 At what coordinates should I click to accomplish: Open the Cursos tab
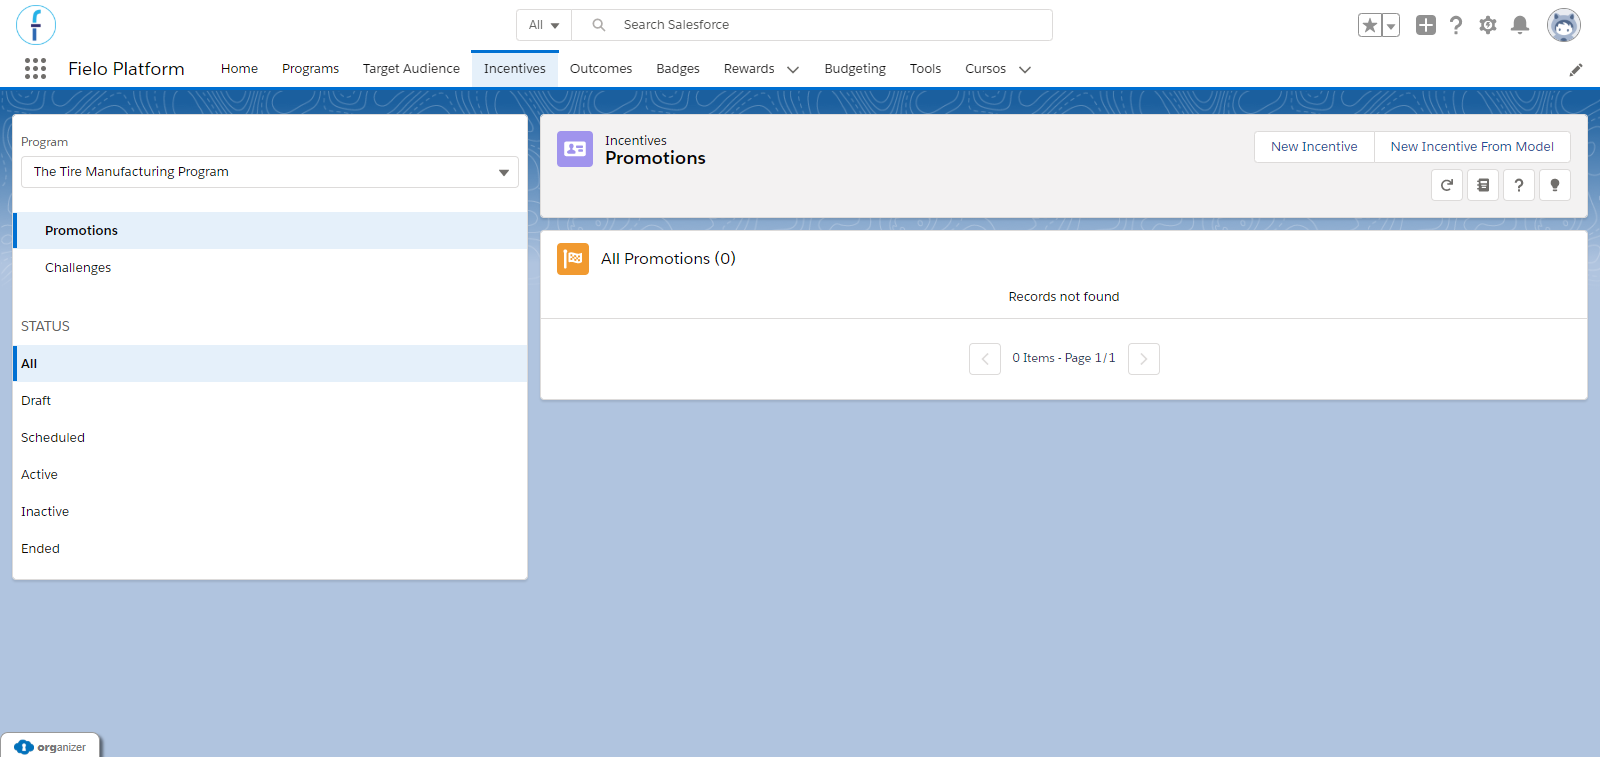(985, 69)
